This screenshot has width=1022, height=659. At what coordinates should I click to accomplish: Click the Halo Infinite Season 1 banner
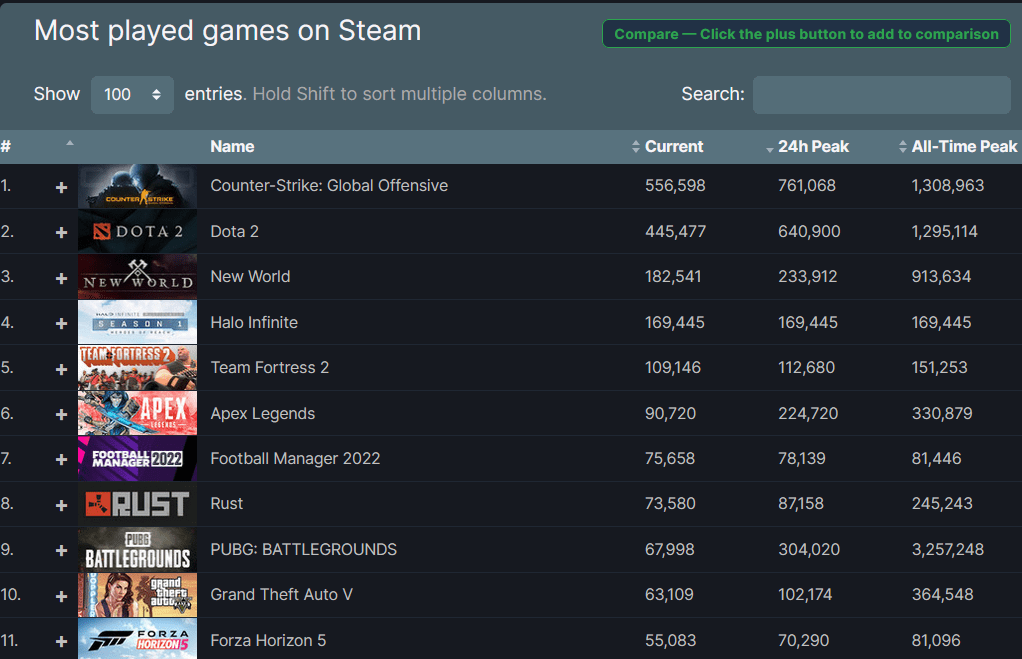(x=137, y=322)
